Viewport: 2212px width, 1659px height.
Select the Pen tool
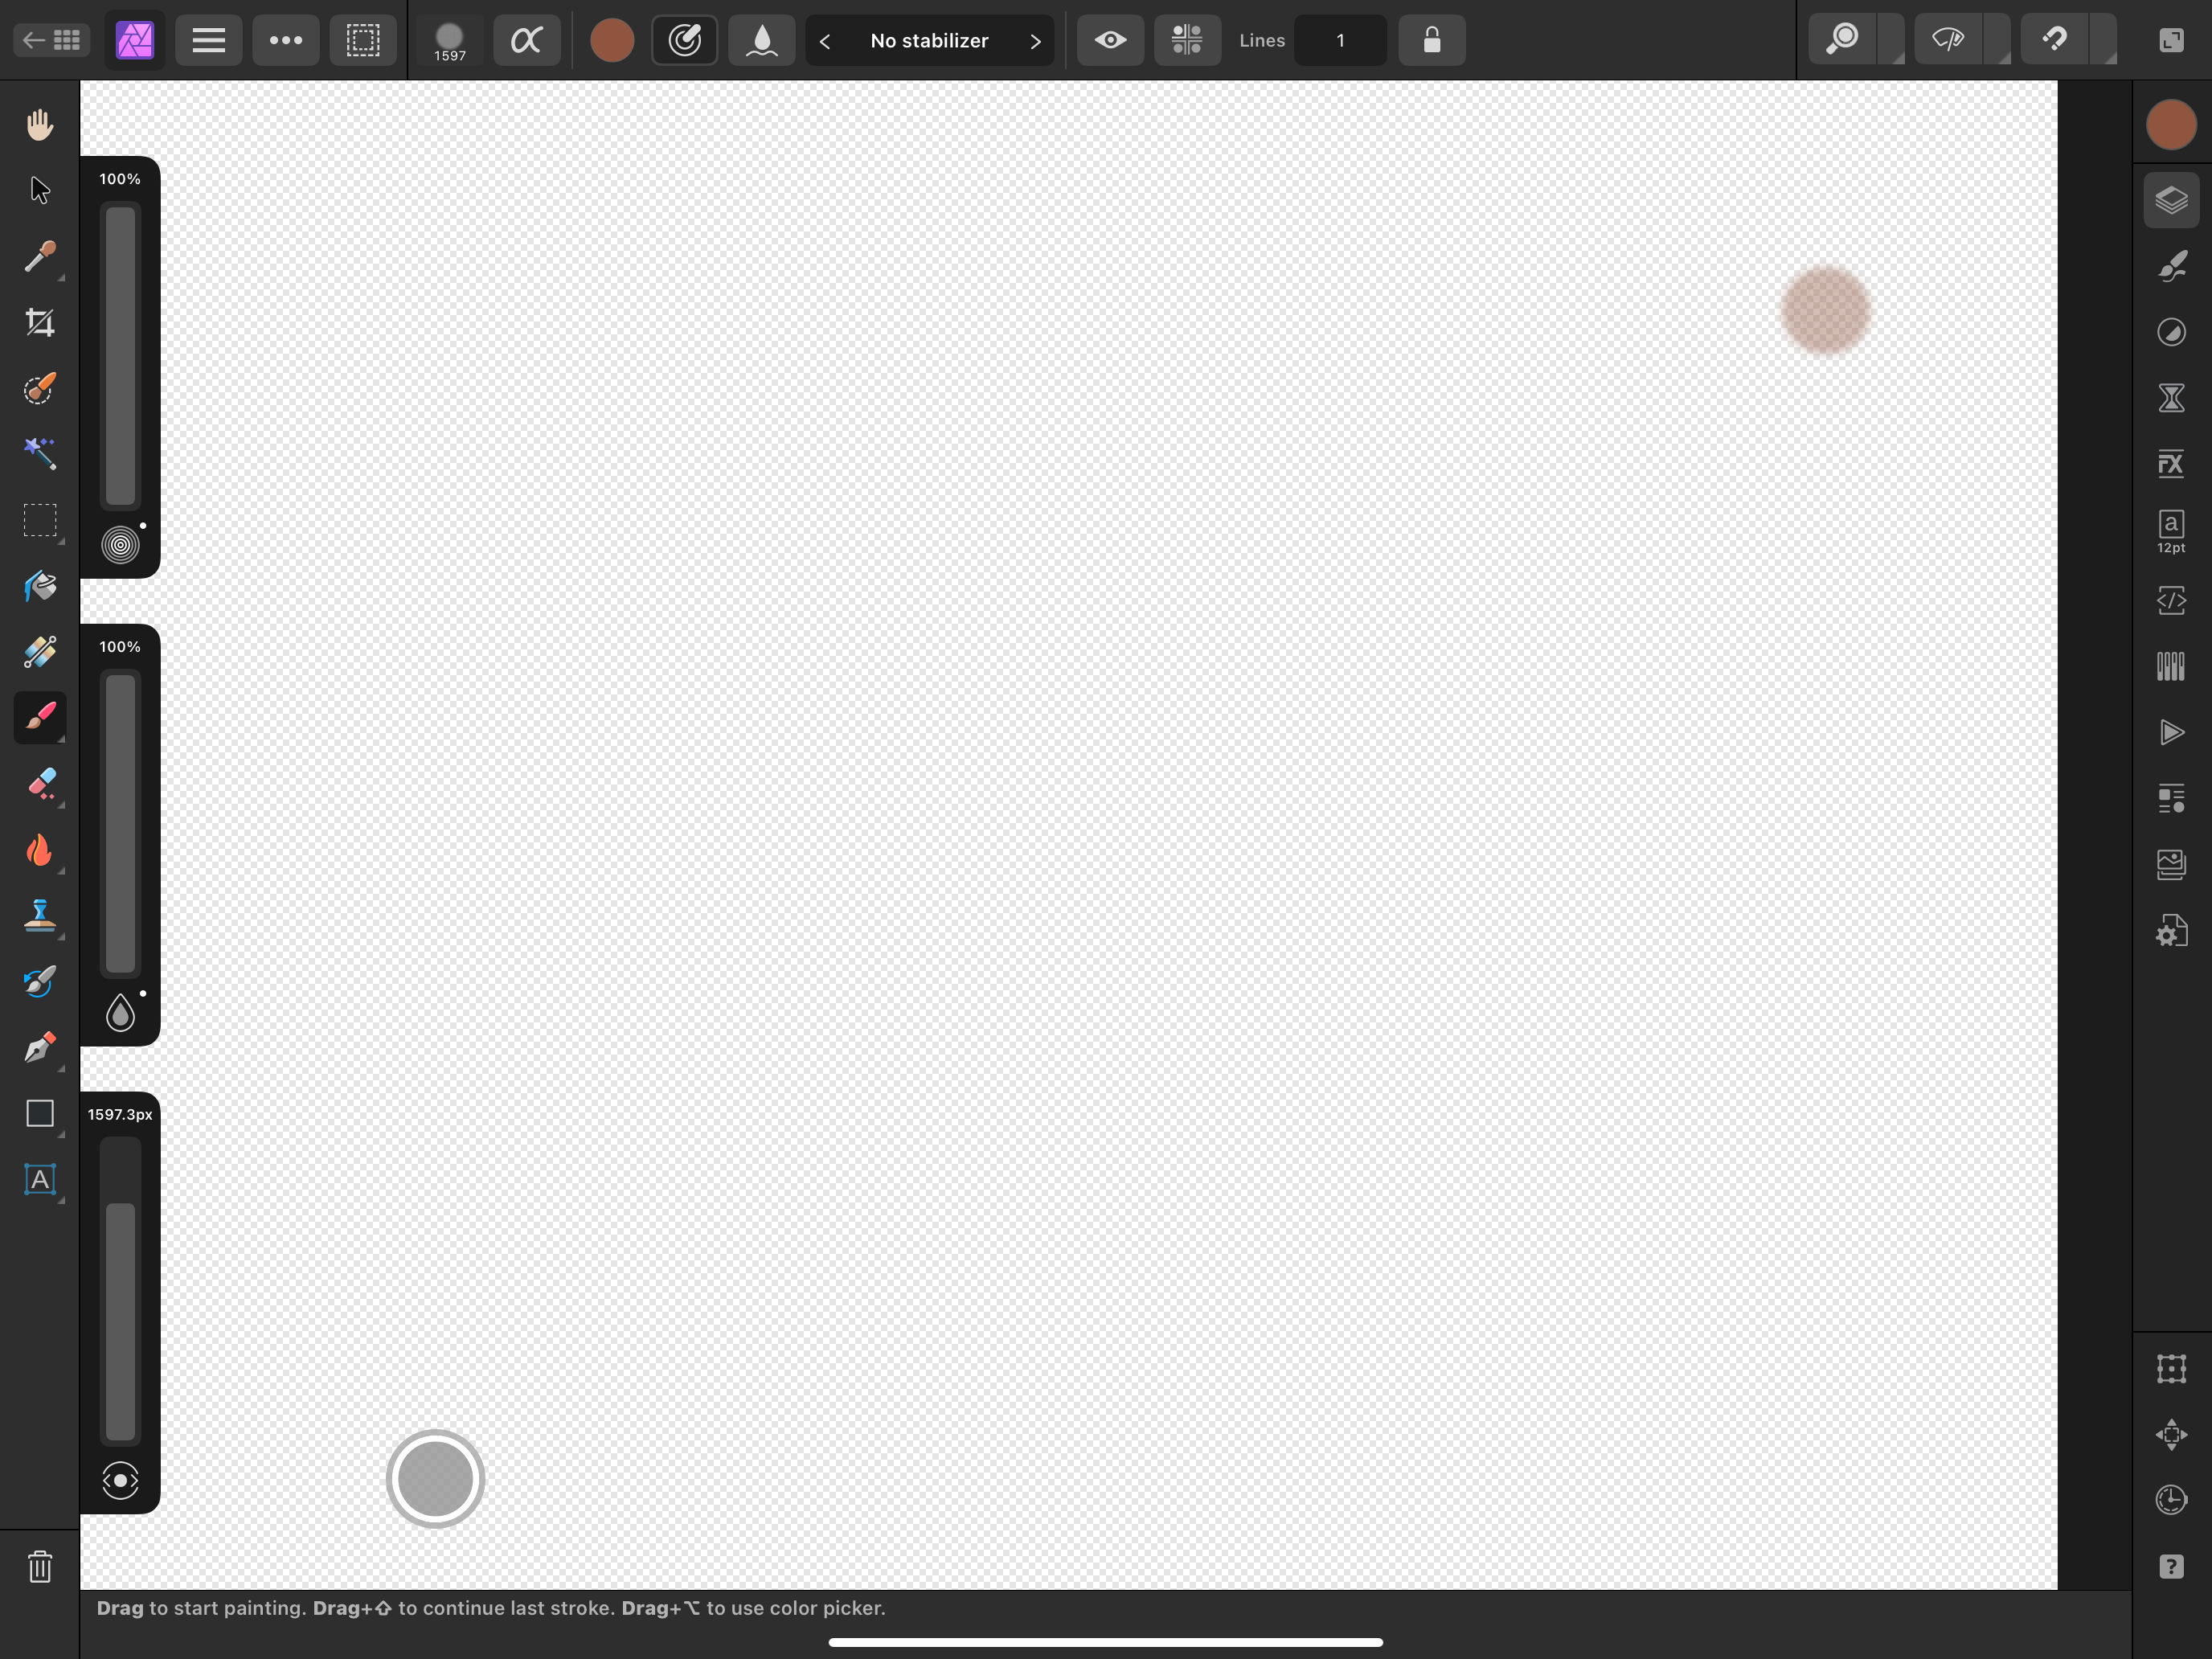coord(40,1048)
